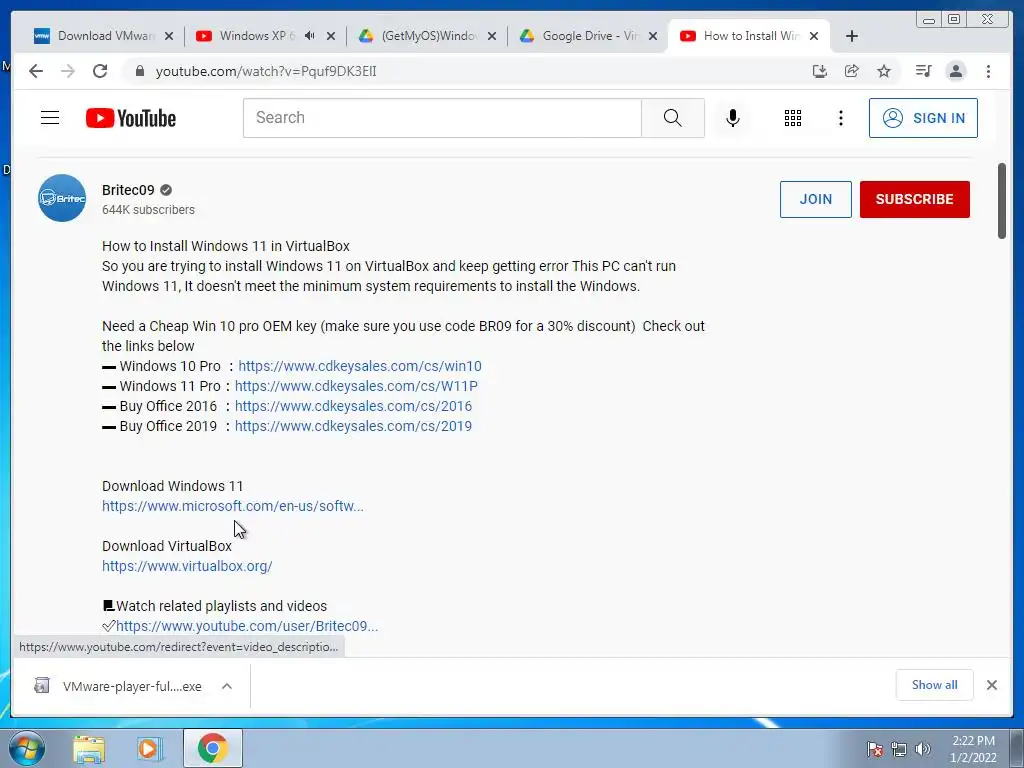Click the network tray icon
Viewport: 1024px width, 768px height.
899,749
